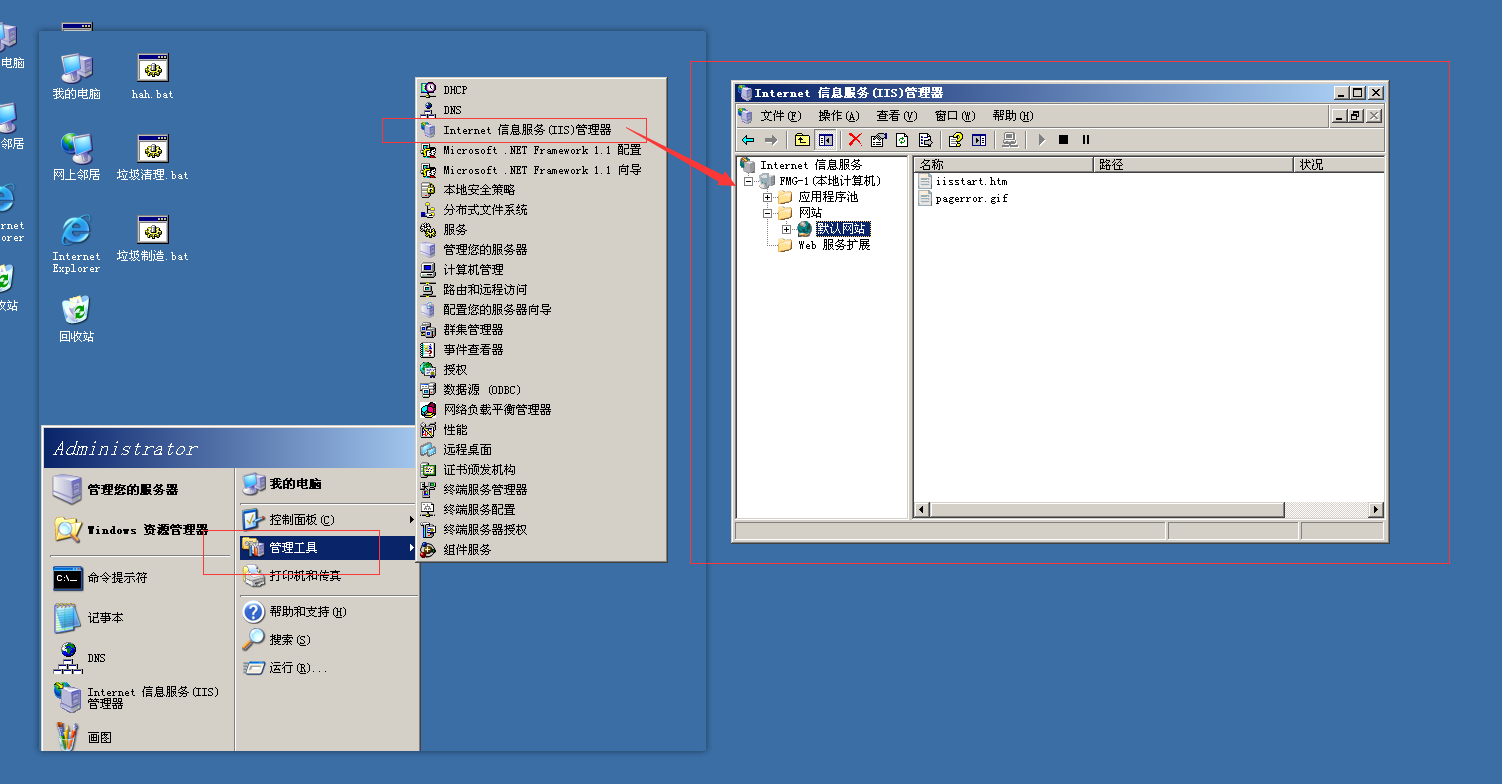The width and height of the screenshot is (1502, 784).
Task: Open DHCP from the 管理工具 submenu
Action: 541,90
